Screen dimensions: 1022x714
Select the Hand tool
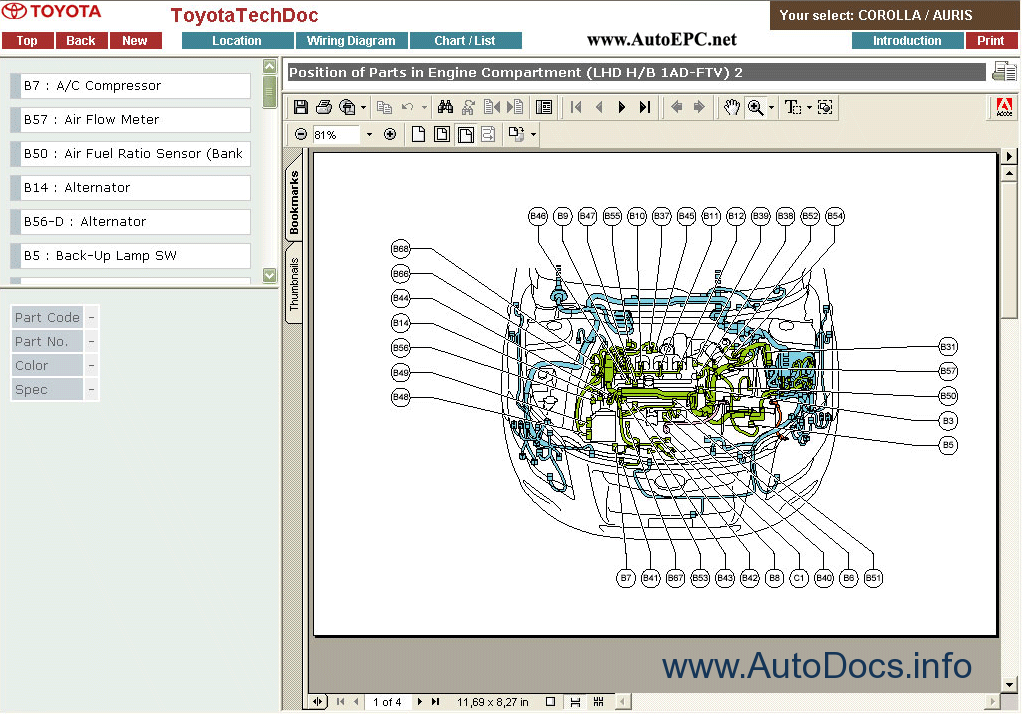click(x=732, y=107)
